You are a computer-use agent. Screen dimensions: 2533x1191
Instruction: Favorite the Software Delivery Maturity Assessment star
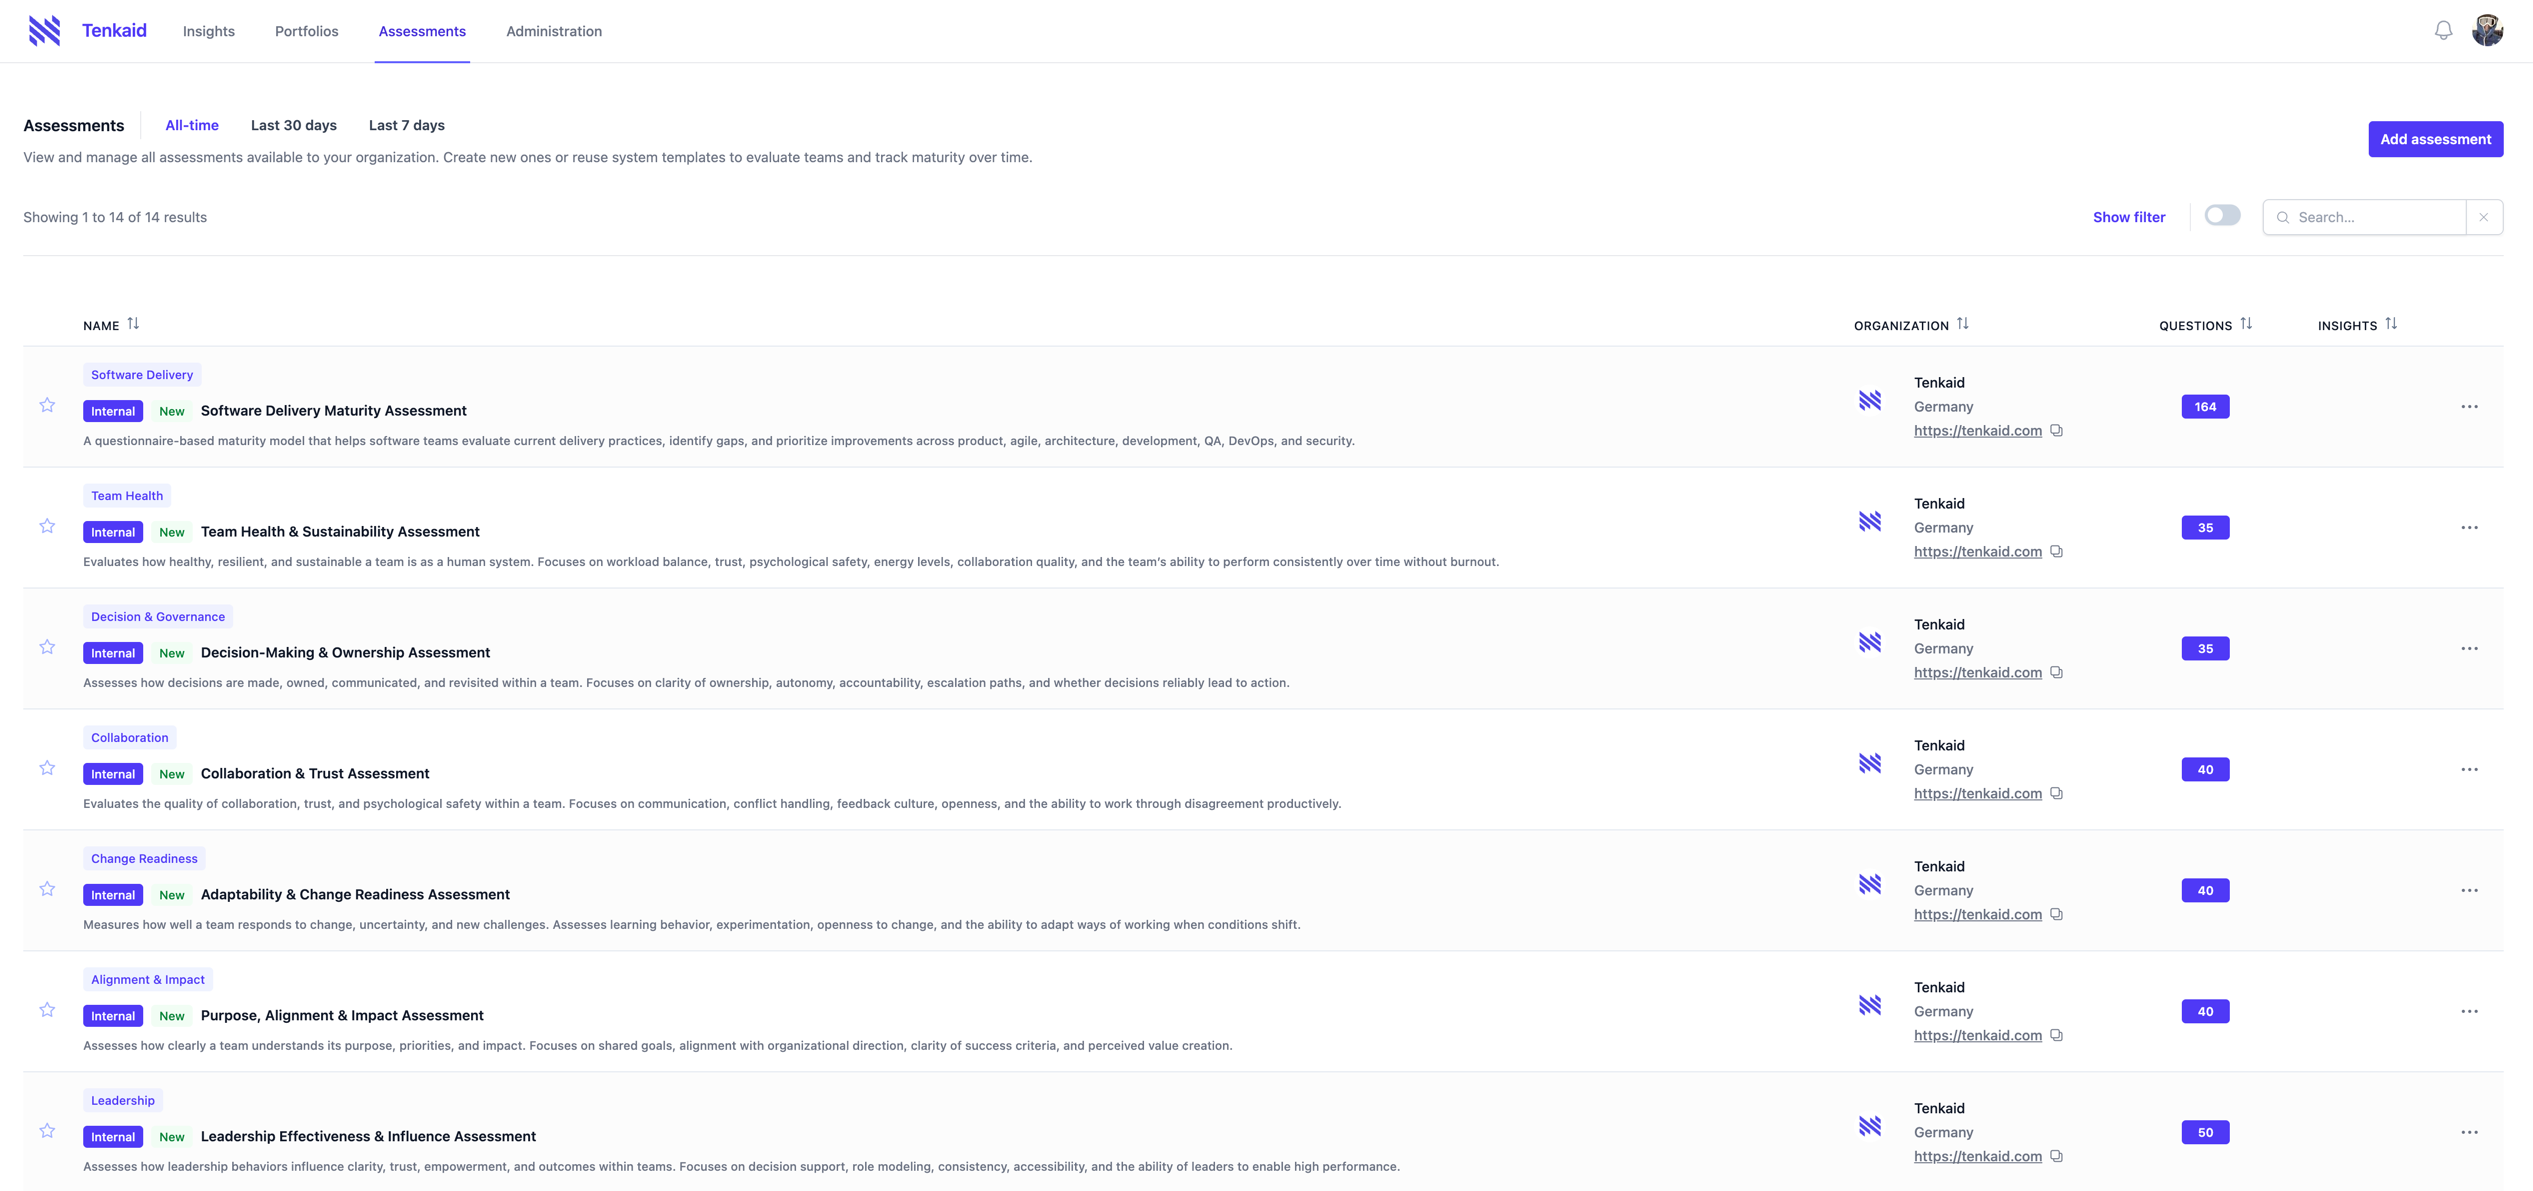[47, 405]
